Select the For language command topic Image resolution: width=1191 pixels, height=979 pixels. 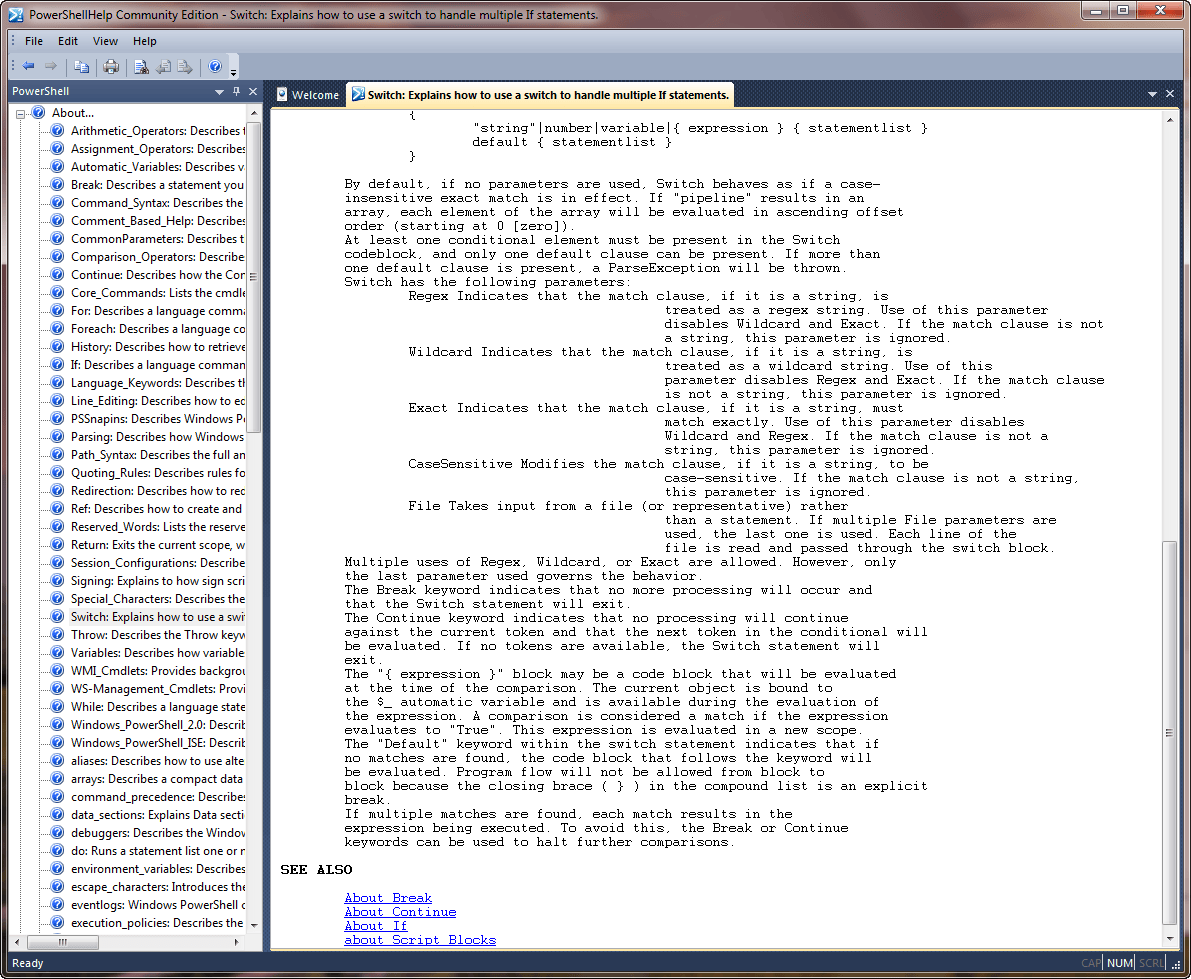[158, 311]
